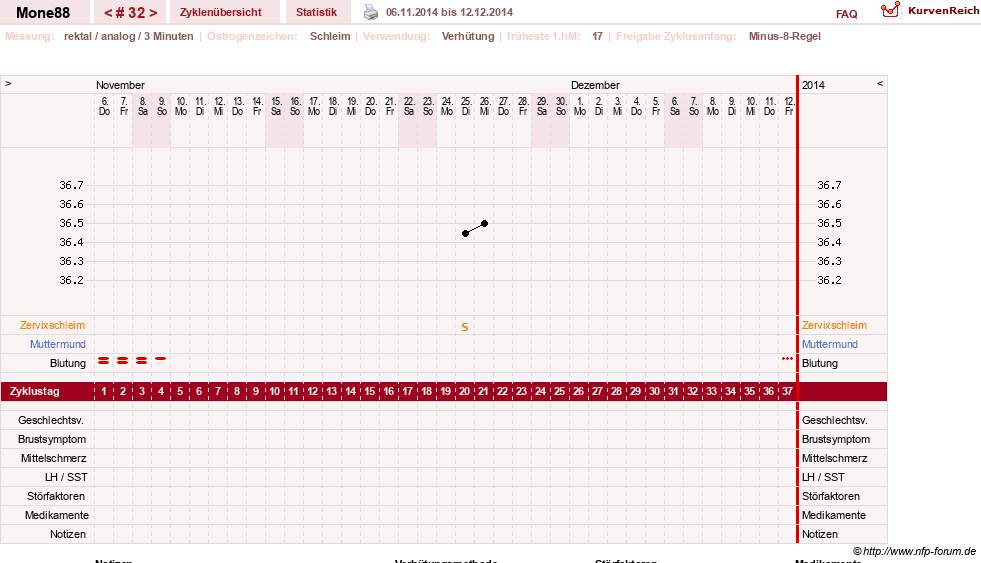Click the left Mittelschmerz row label
Image resolution: width=981 pixels, height=563 pixels.
point(53,458)
